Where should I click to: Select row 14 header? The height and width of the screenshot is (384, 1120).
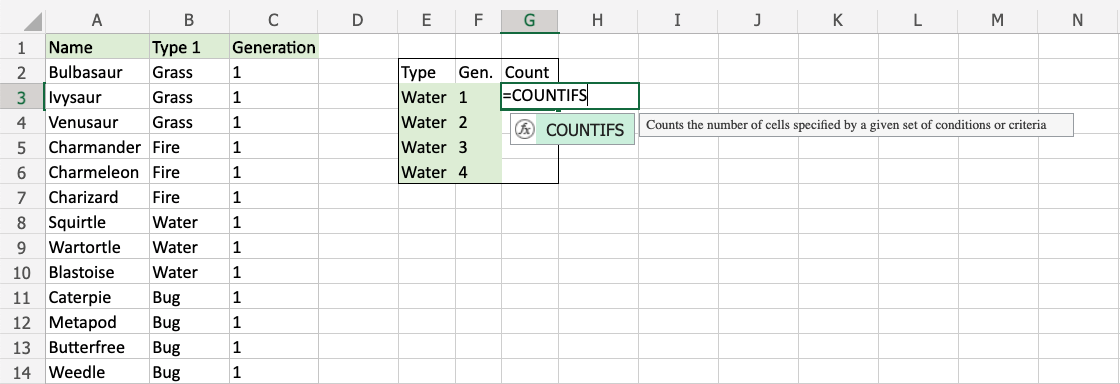[x=21, y=372]
